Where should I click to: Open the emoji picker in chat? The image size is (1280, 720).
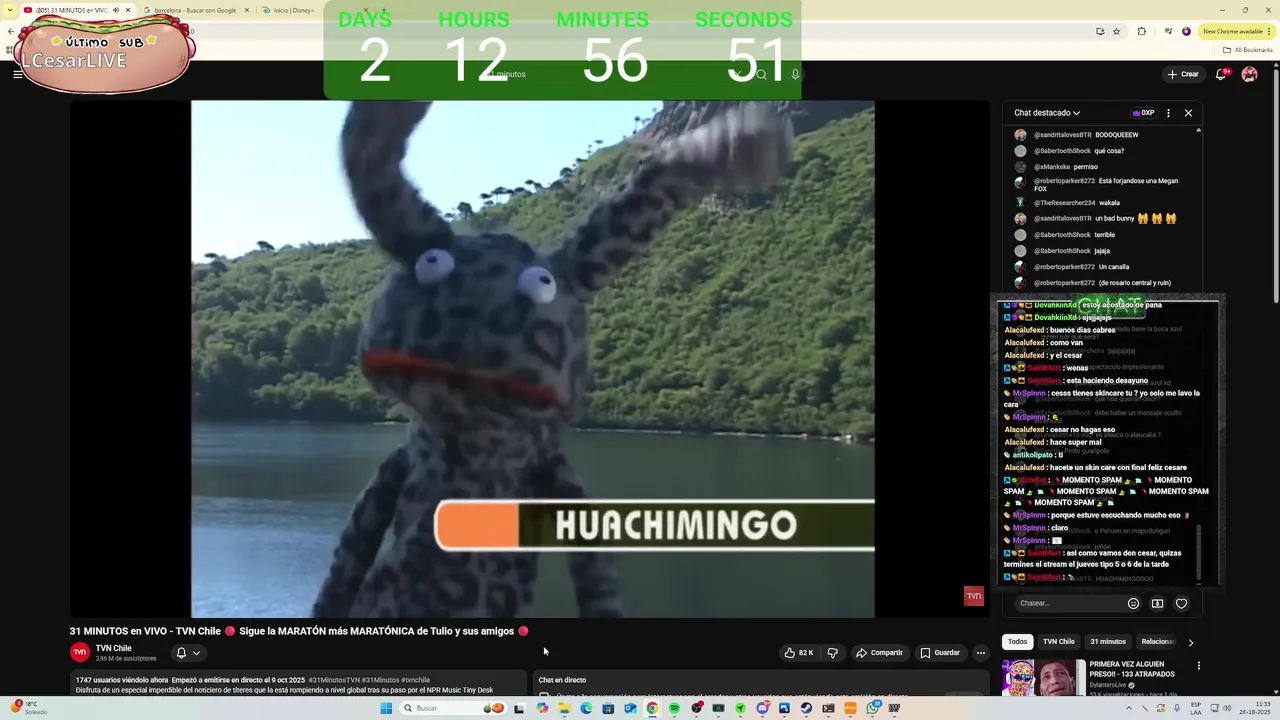coord(1133,603)
